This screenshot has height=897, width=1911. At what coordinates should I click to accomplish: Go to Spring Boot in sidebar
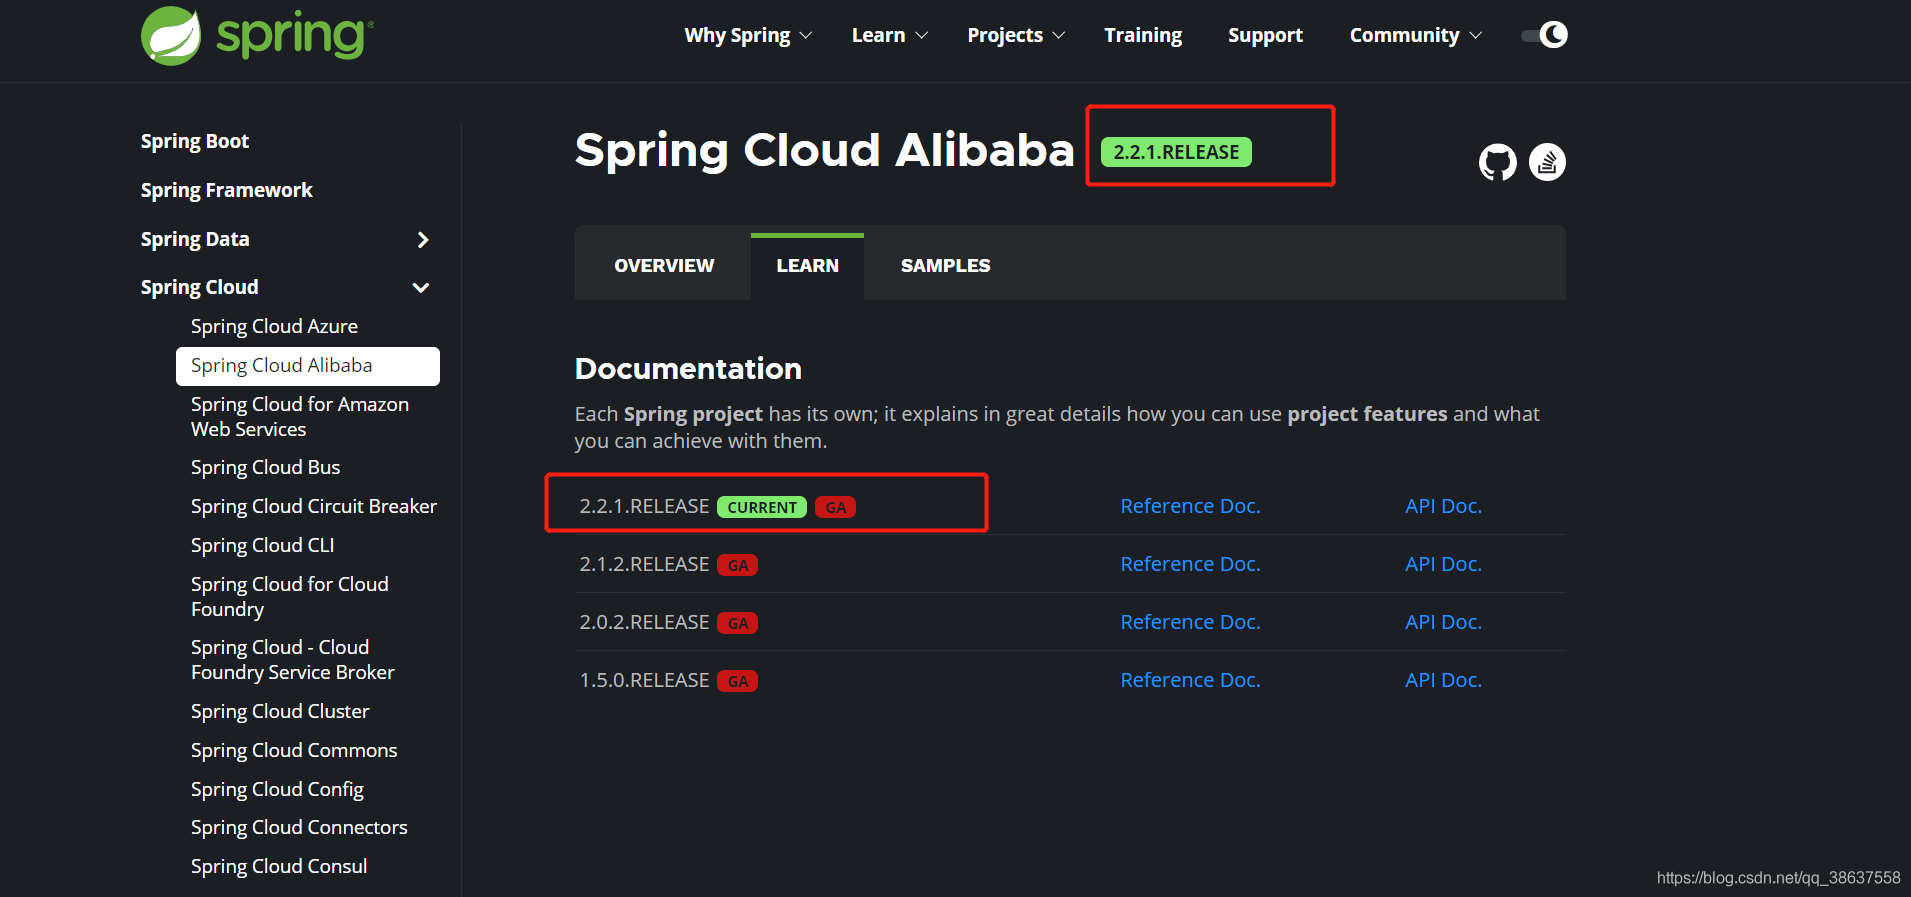pos(195,141)
